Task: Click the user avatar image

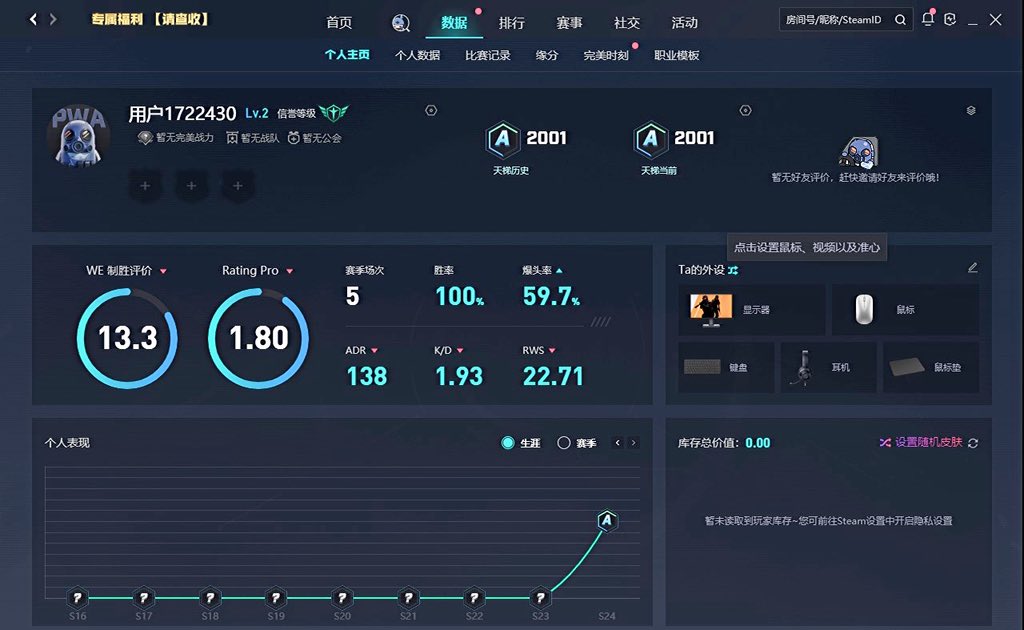Action: [x=78, y=136]
